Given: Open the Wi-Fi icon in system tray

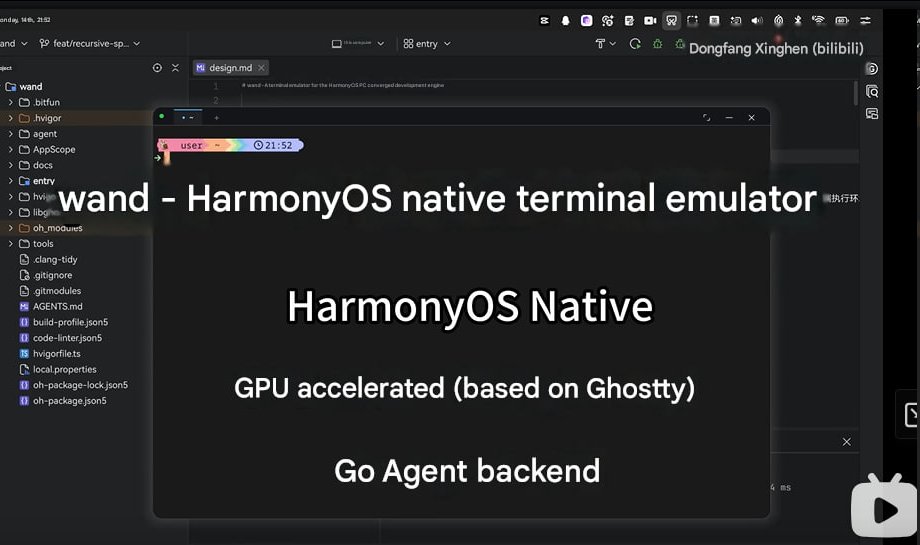Looking at the screenshot, I should (818, 21).
